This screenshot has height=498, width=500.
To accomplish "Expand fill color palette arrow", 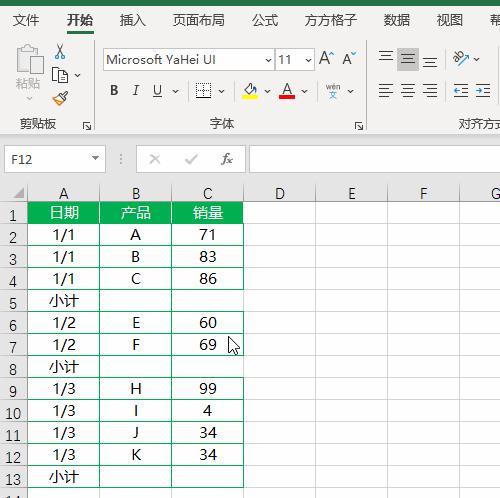I will point(267,91).
